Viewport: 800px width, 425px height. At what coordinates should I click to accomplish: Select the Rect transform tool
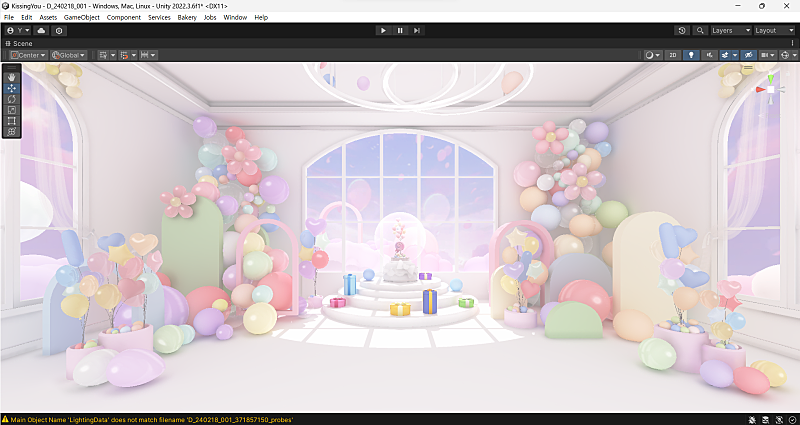pos(12,121)
